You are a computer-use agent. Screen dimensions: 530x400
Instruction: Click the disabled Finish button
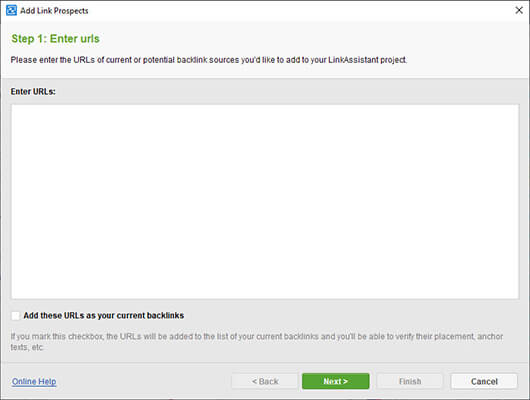(x=410, y=381)
